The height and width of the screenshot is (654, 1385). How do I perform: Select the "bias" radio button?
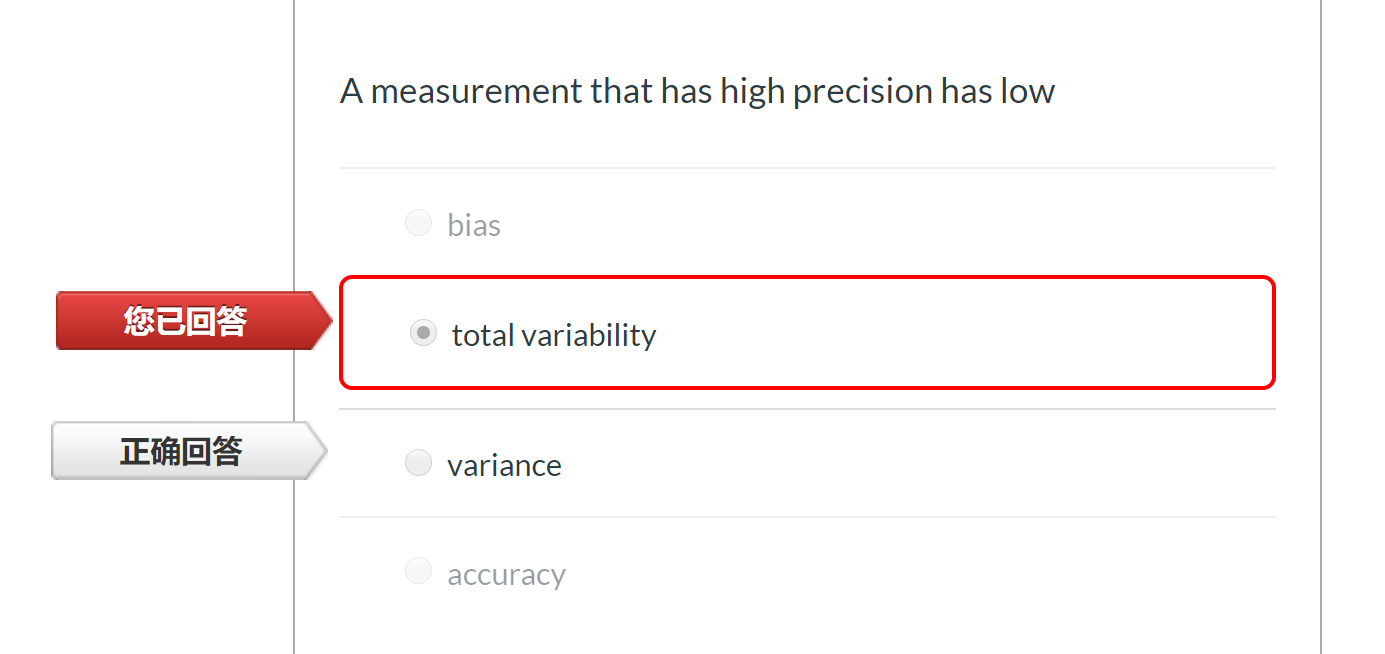418,223
